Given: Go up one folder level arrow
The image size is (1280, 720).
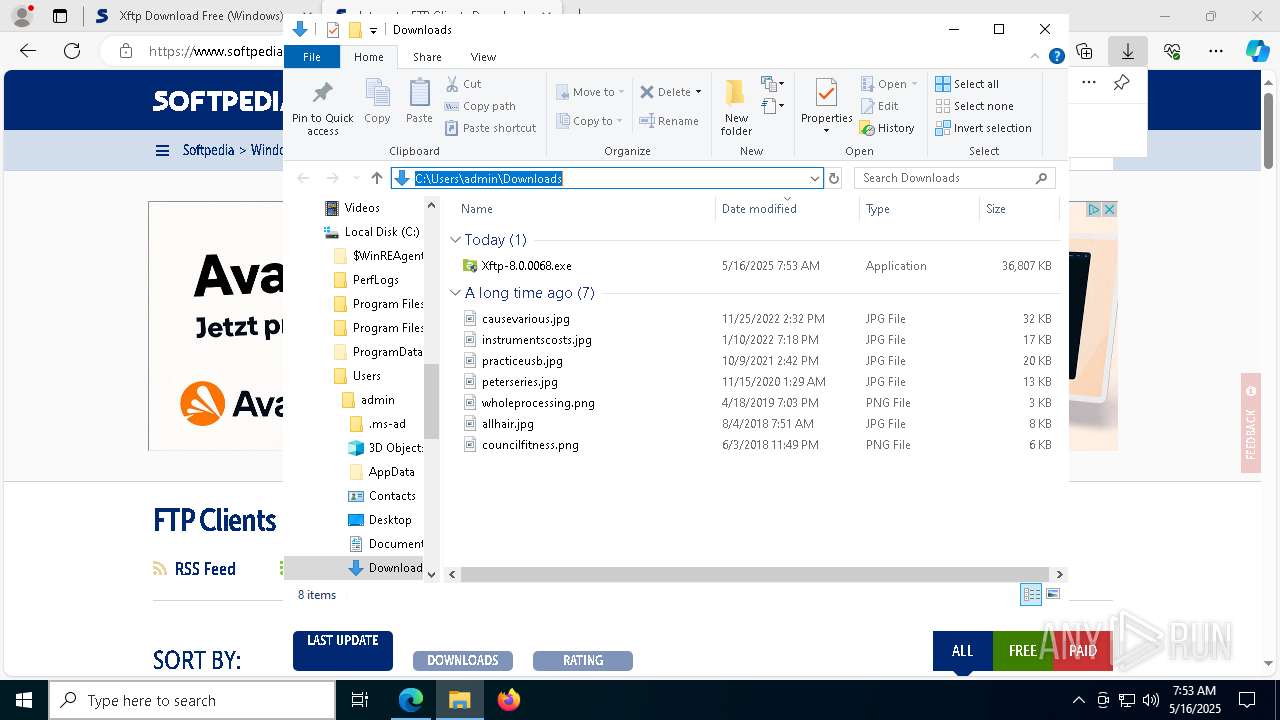Looking at the screenshot, I should (377, 178).
